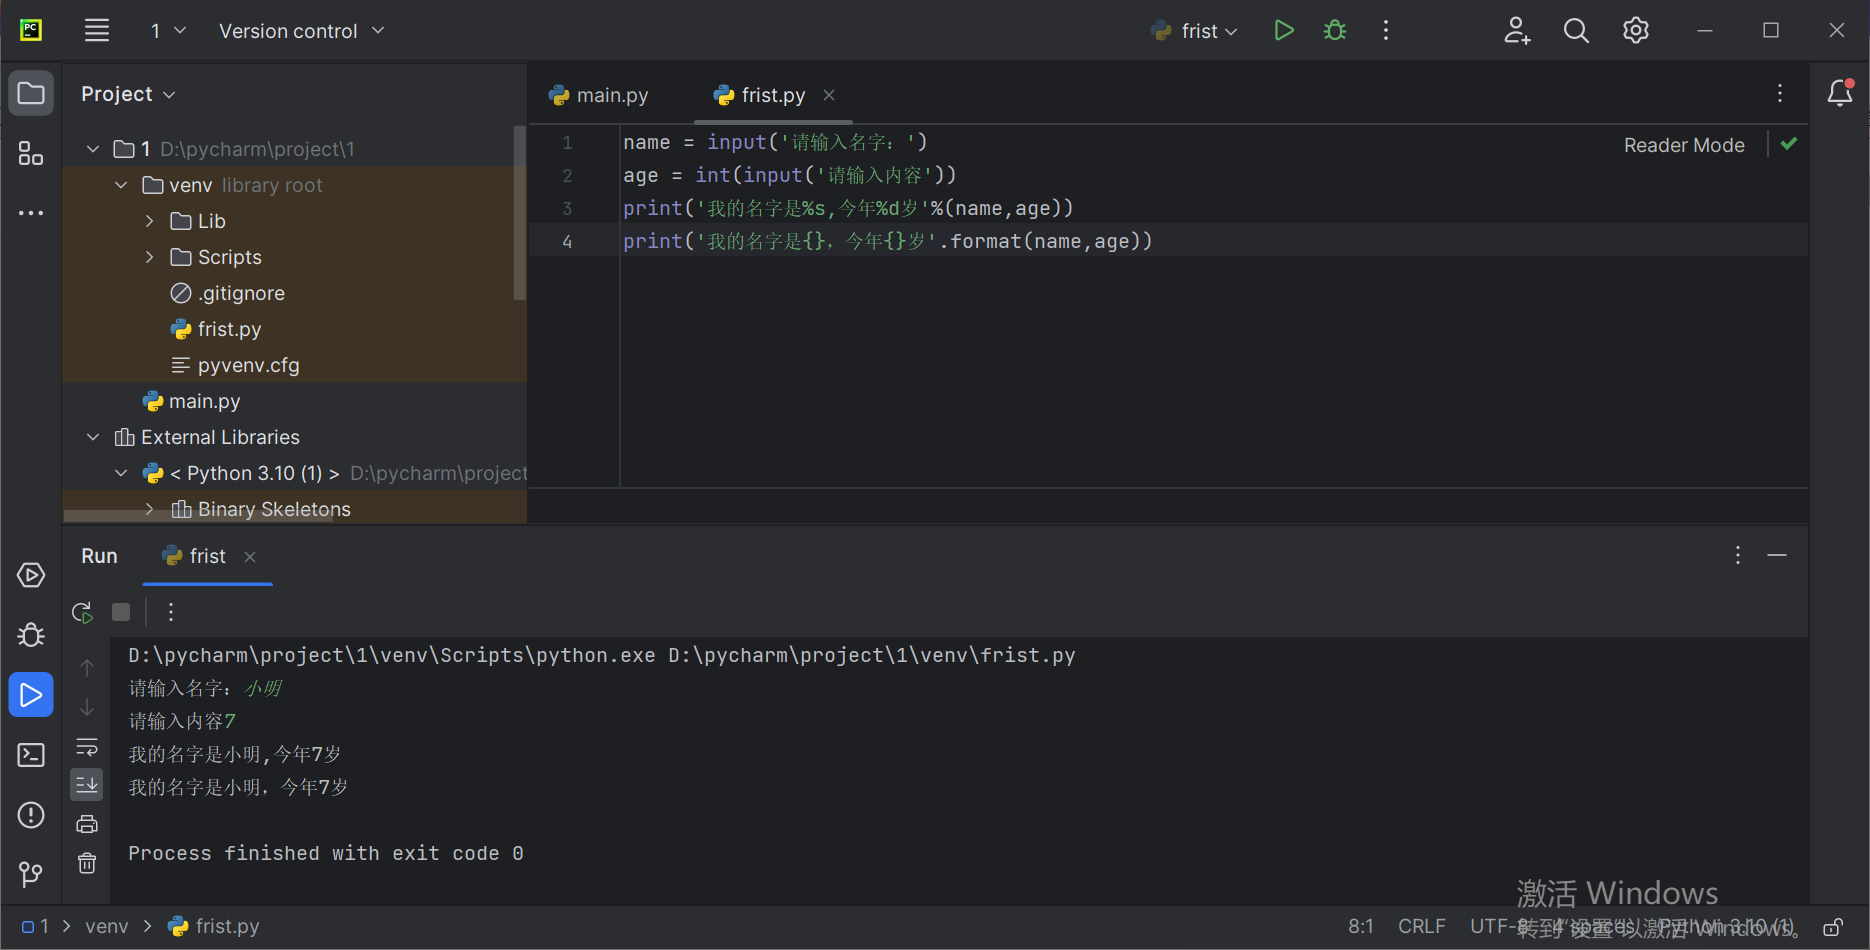Click the green inspection checkmark widget
Screen dimensions: 1870x950
tap(1789, 144)
